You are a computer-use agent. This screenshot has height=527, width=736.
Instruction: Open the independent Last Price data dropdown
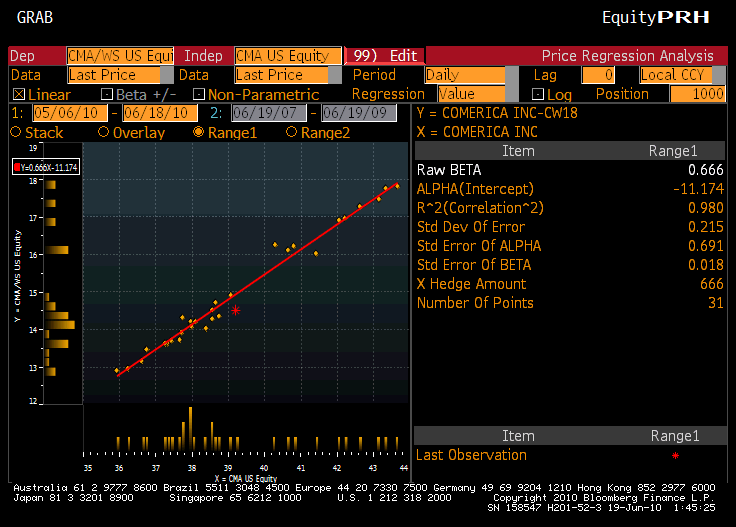pyautogui.click(x=288, y=75)
